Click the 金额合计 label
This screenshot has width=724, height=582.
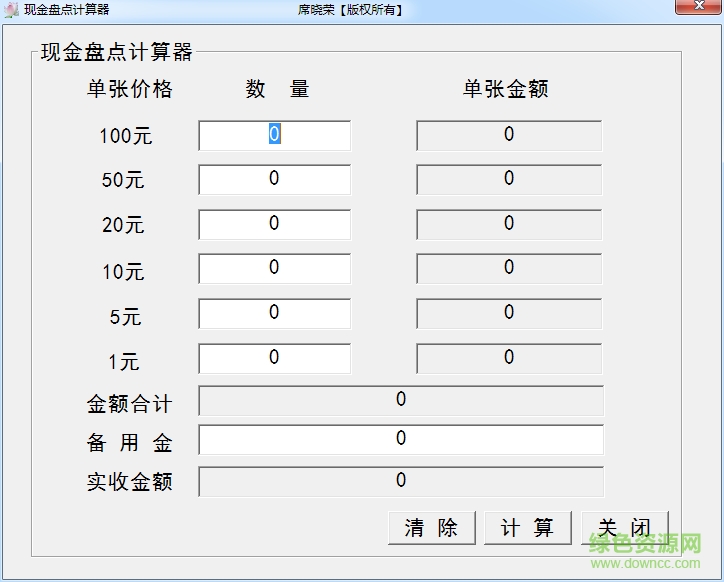(x=130, y=404)
